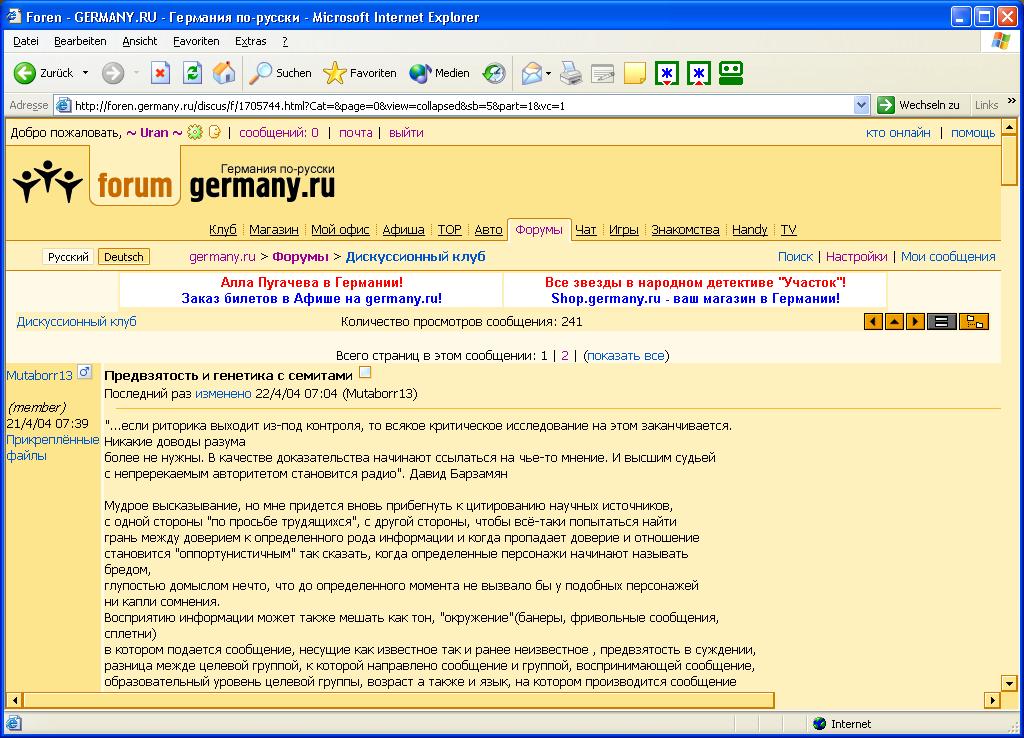The image size is (1024, 738).
Task: Switch forum language to Deutsch
Action: (x=123, y=257)
